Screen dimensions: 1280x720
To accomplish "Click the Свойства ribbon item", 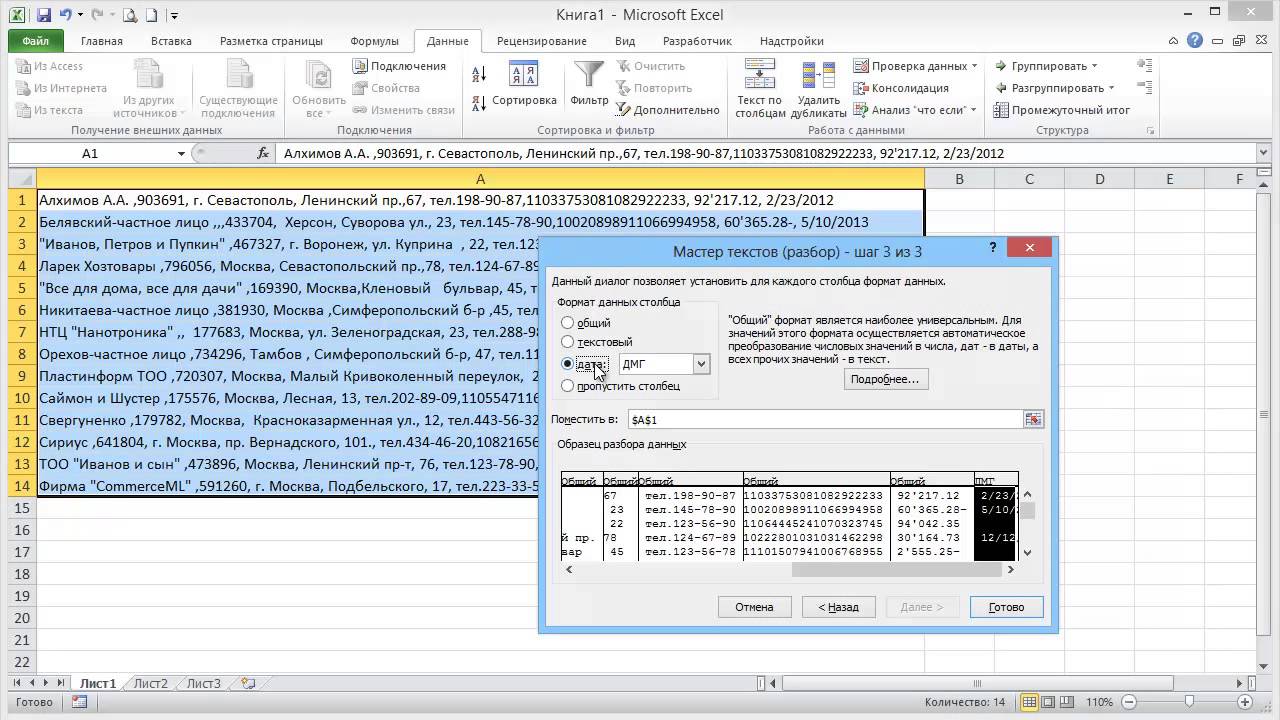I will (x=386, y=88).
